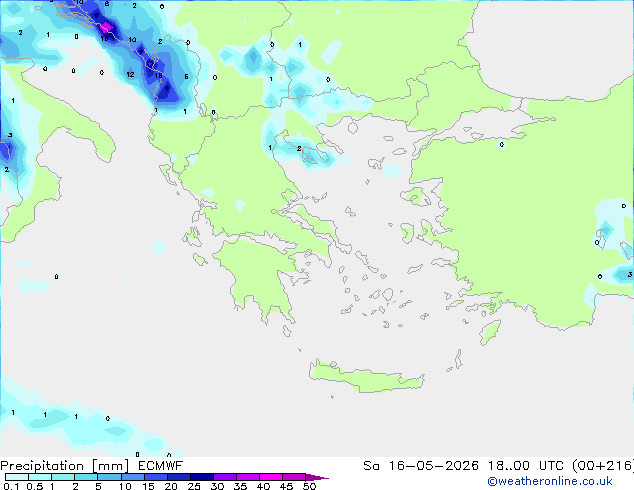Click the 45–50 mm legend swatch
The height and width of the screenshot is (490, 634).
tap(294, 477)
